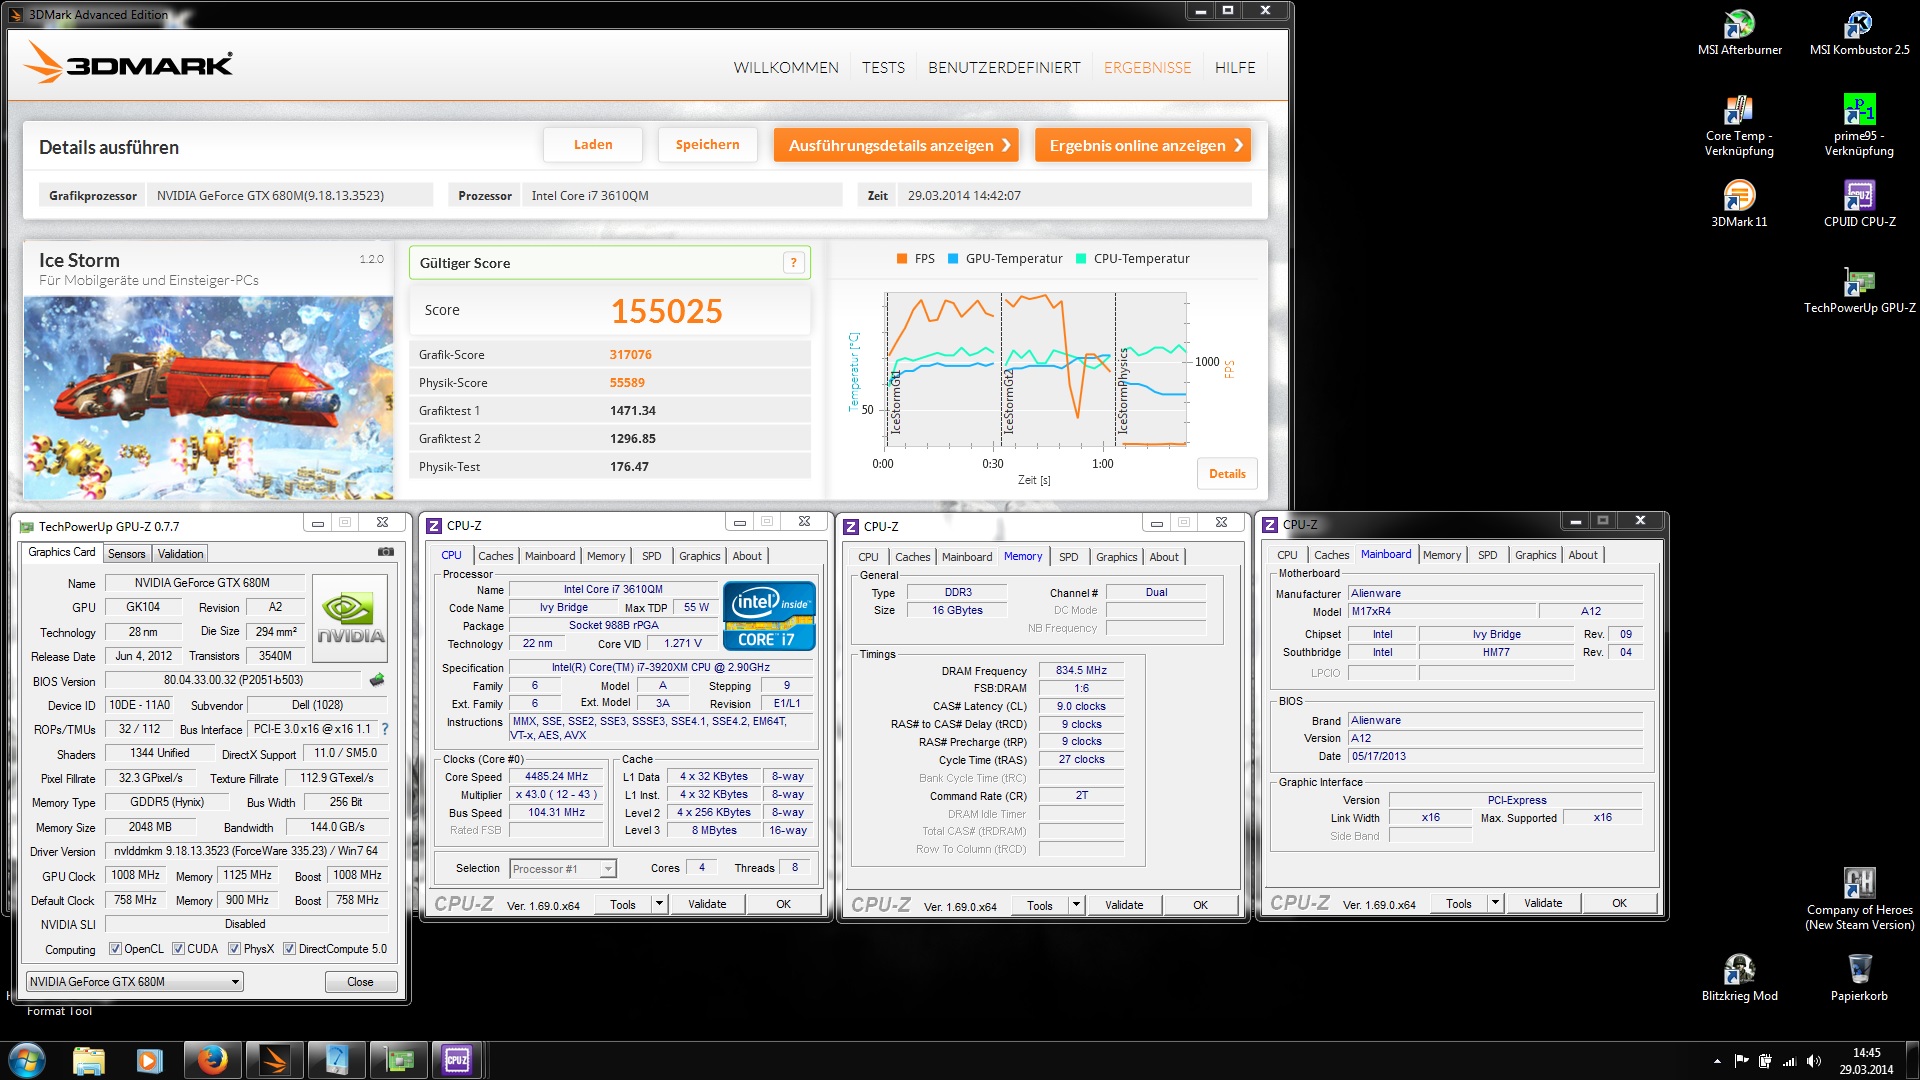This screenshot has width=1920, height=1080.
Task: Select SPD tab in Memory CPU-Z window
Action: point(1068,557)
